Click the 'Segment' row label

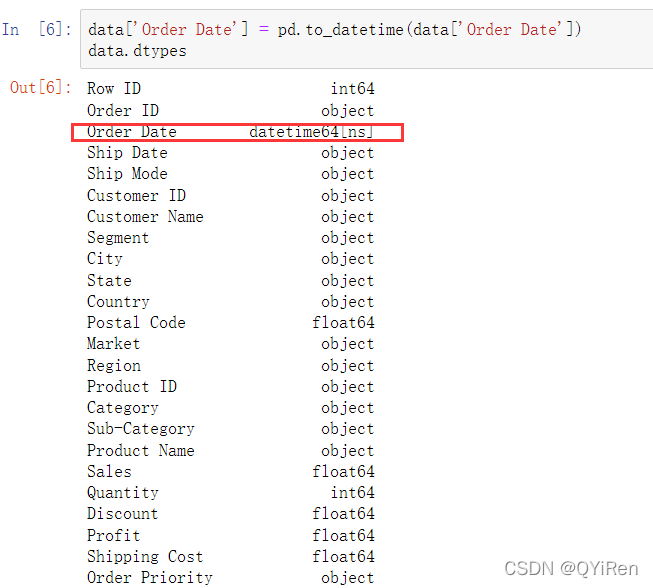click(118, 238)
